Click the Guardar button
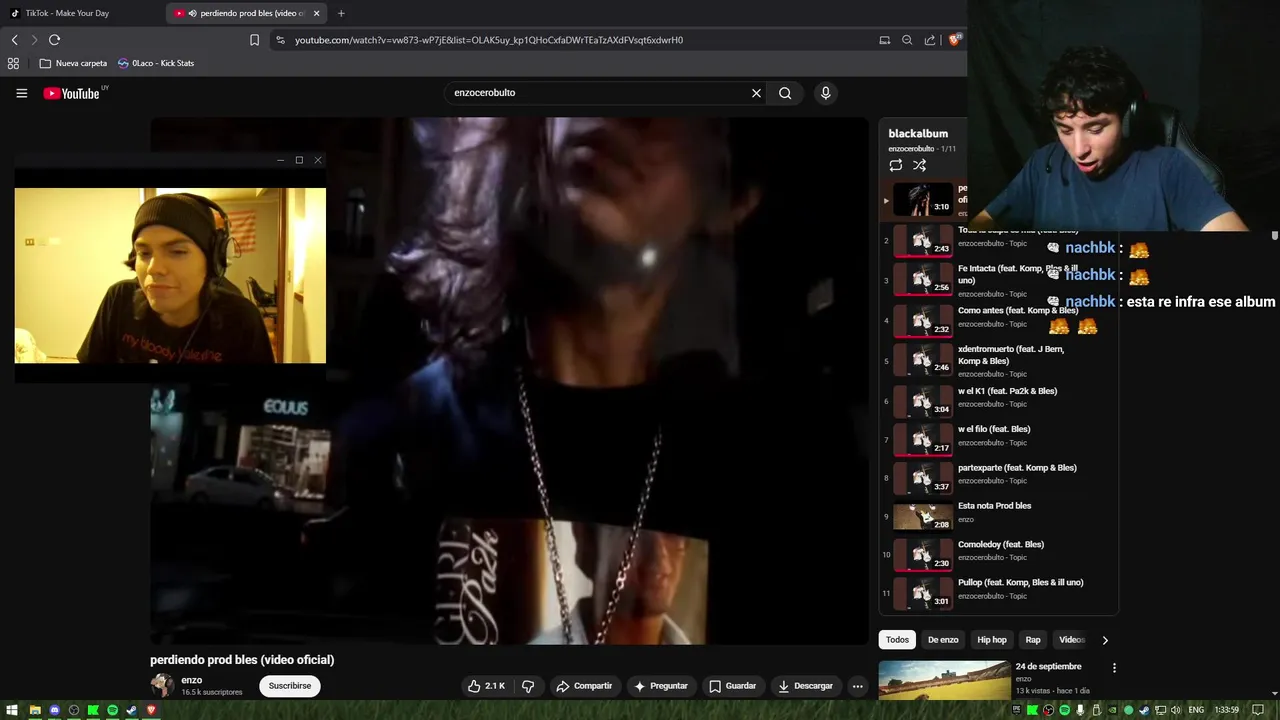Image resolution: width=1280 pixels, height=720 pixels. pos(732,686)
